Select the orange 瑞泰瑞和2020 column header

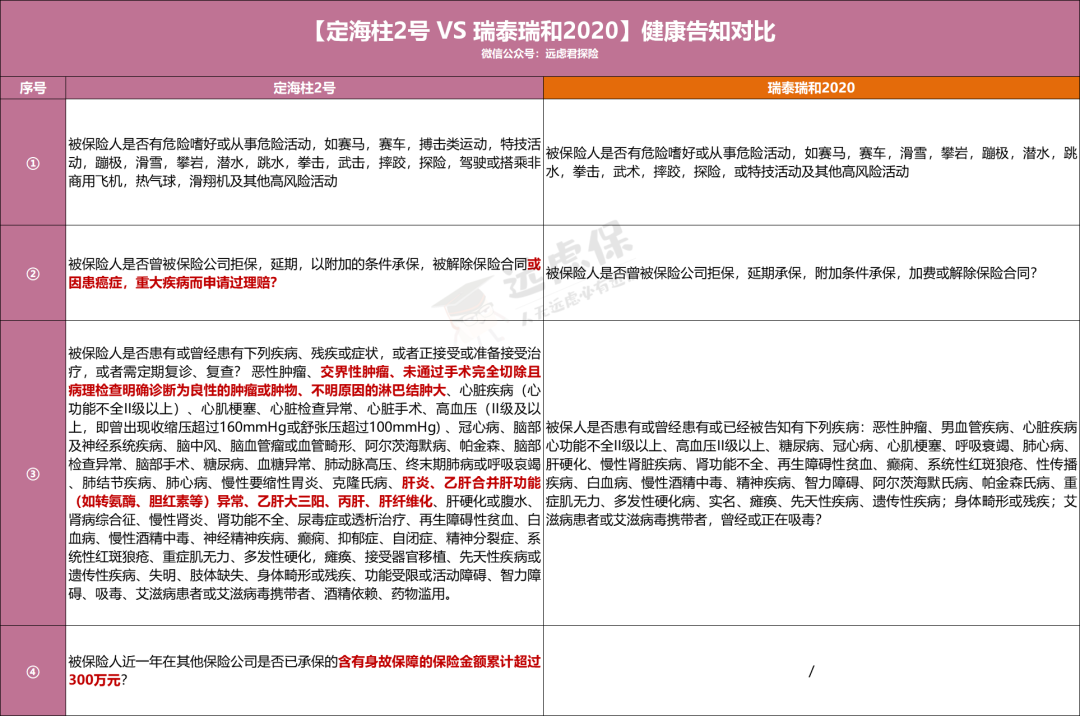coord(811,88)
